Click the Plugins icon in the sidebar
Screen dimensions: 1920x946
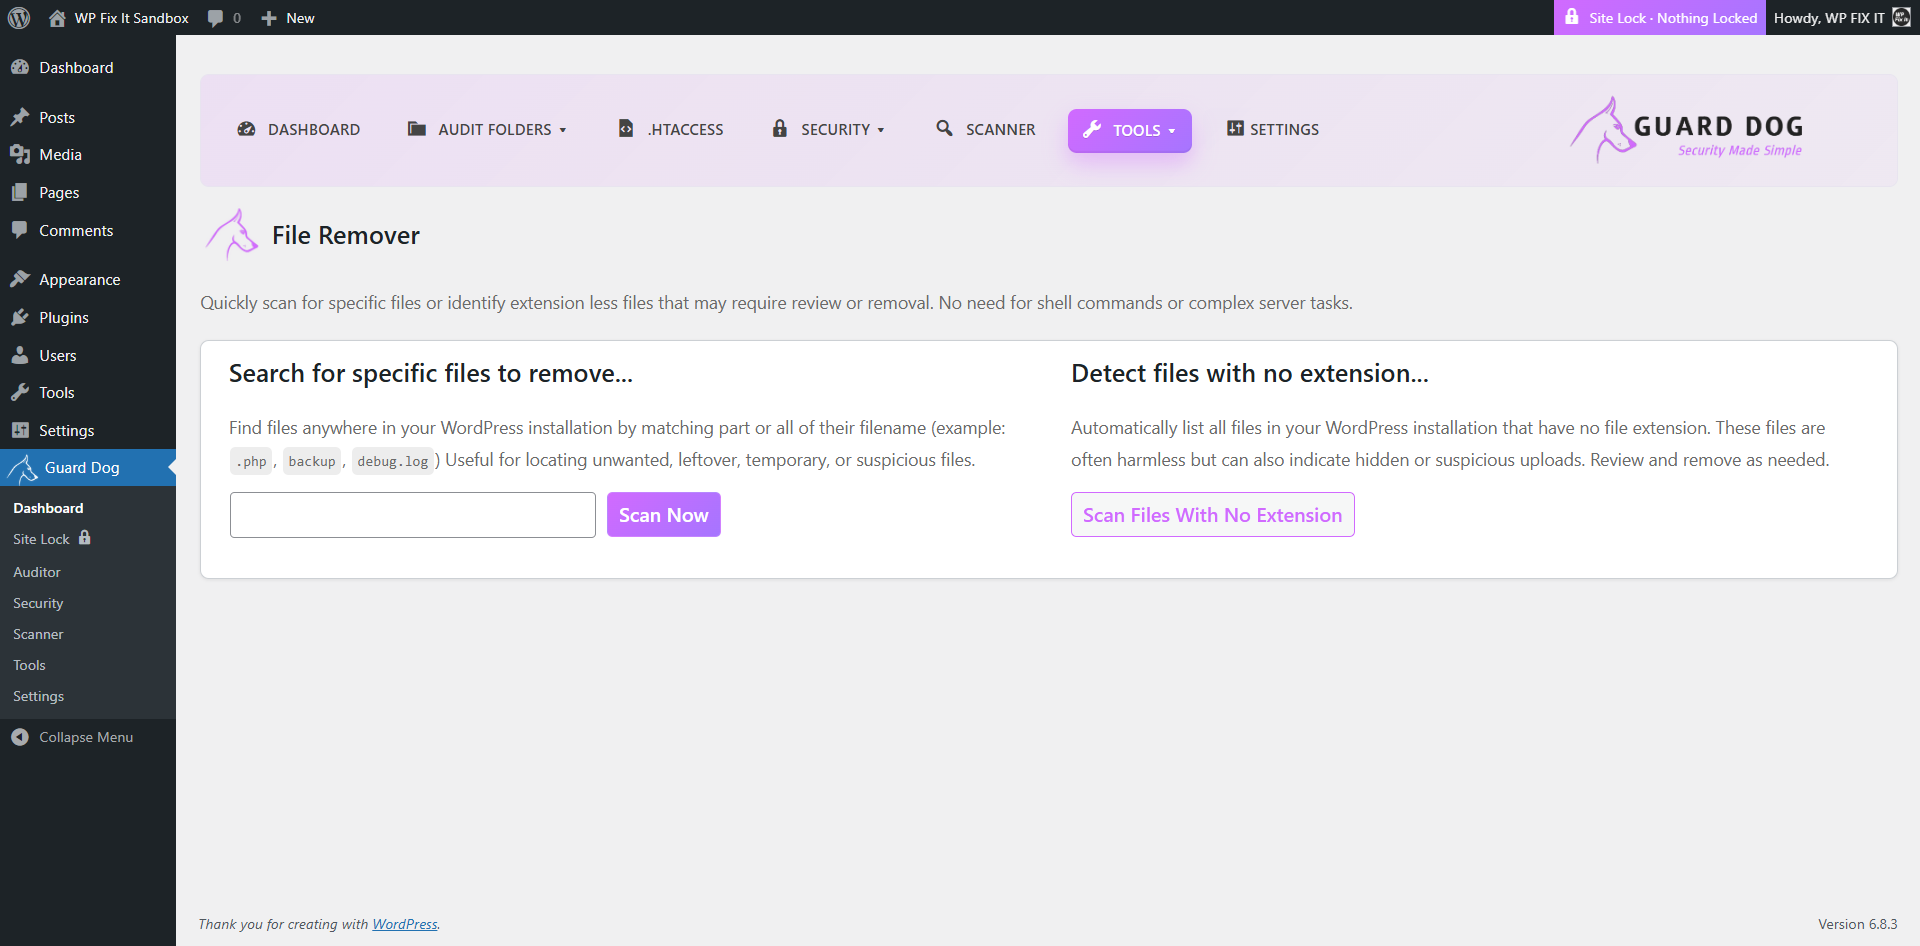click(20, 317)
